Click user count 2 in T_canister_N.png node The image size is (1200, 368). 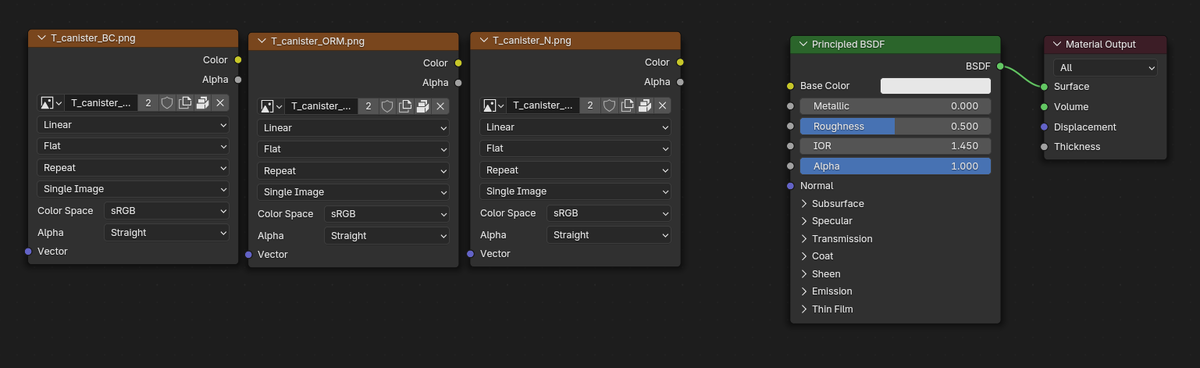[590, 106]
